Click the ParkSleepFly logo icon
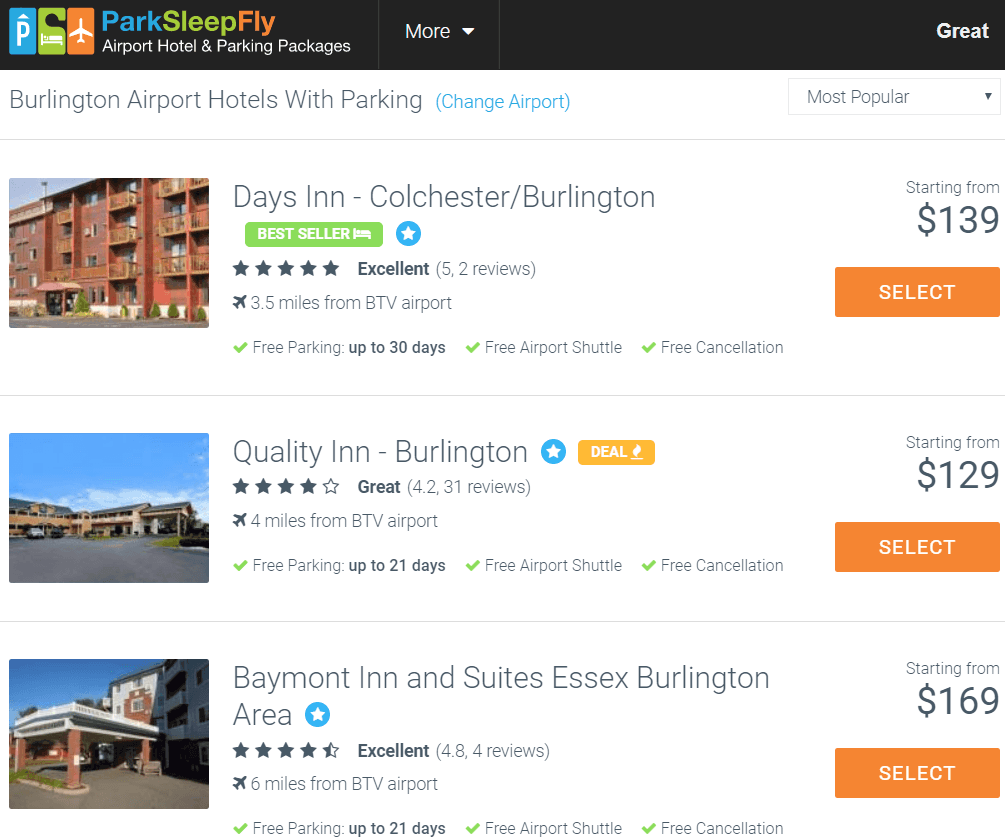This screenshot has width=1005, height=840. point(51,31)
